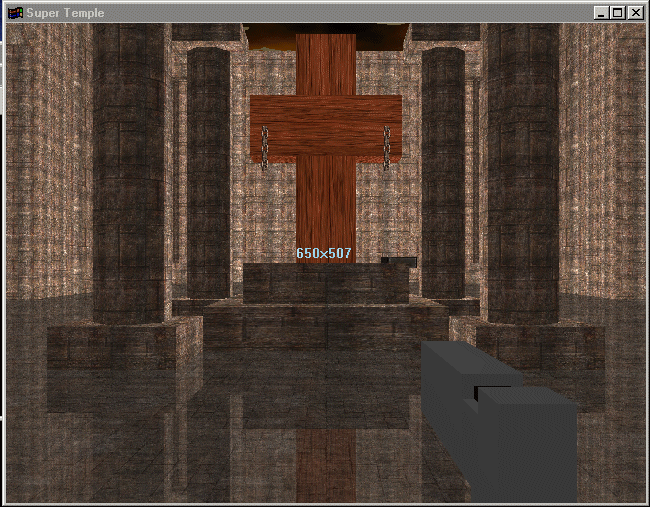Minimize the Super Temple window

600,13
